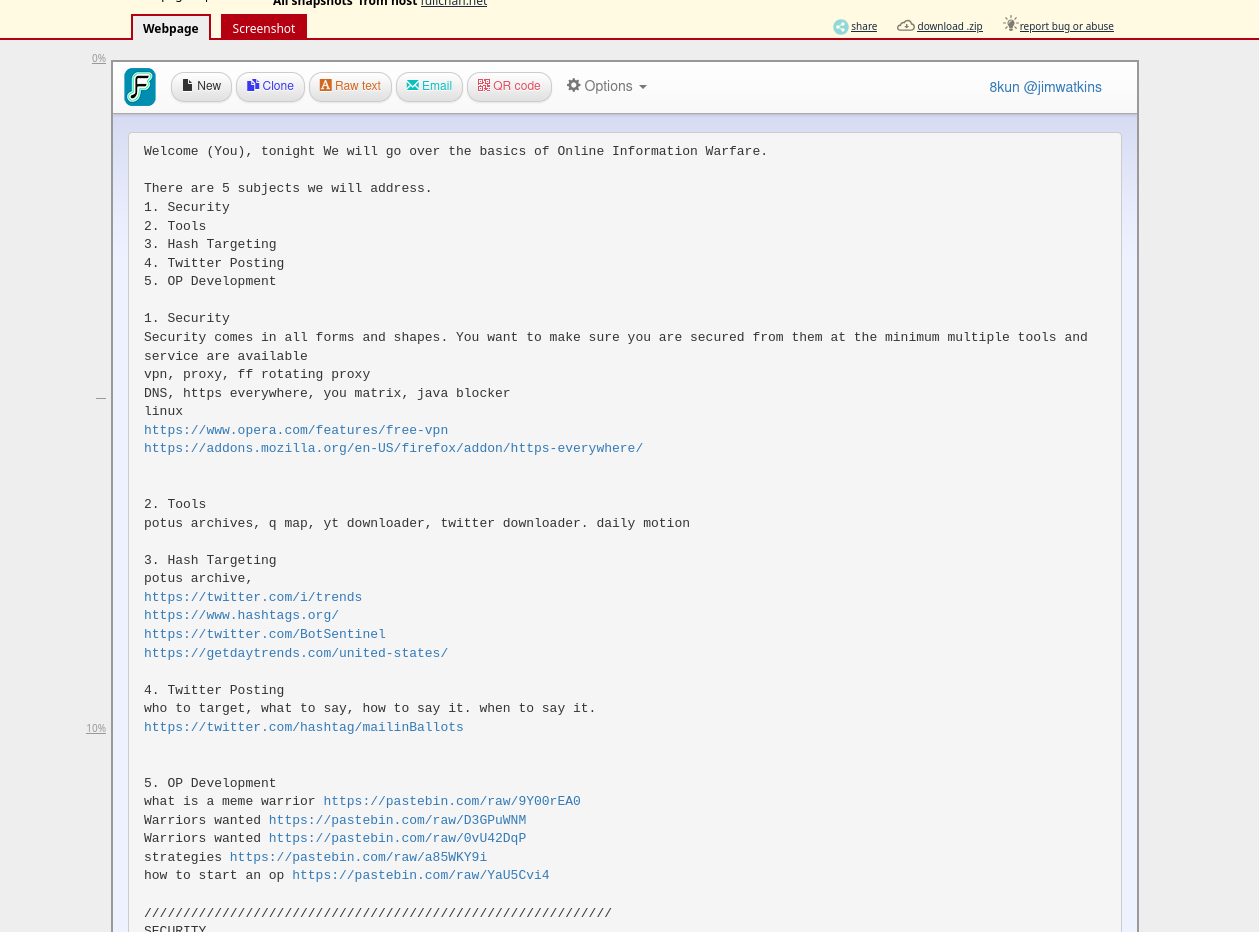Viewport: 1259px width, 932px height.
Task: Clone this paste
Action: coord(270,87)
